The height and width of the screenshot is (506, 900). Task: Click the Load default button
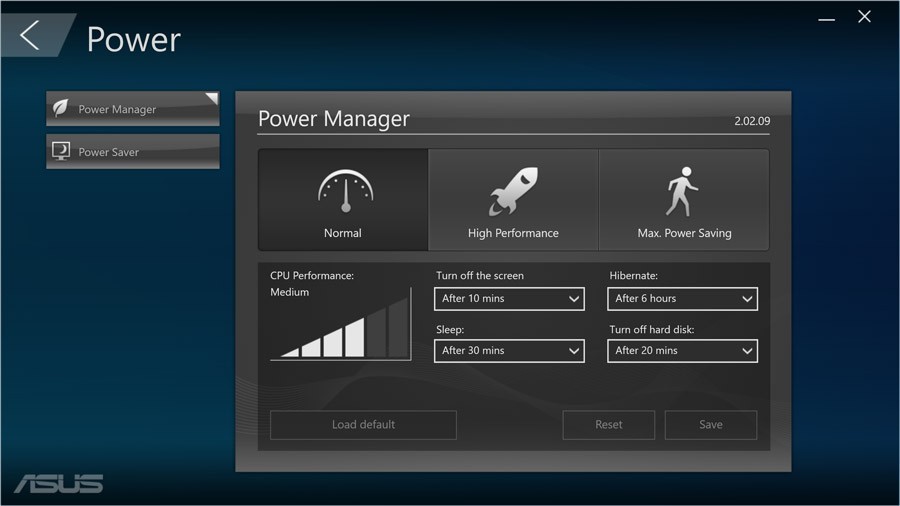363,425
